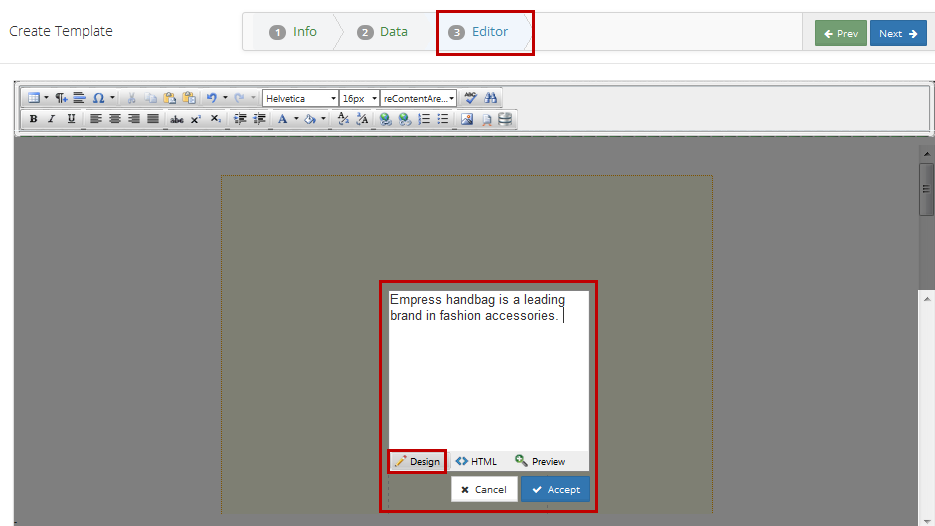
Task: Click the outer scrollbar up arrow
Action: (x=927, y=299)
